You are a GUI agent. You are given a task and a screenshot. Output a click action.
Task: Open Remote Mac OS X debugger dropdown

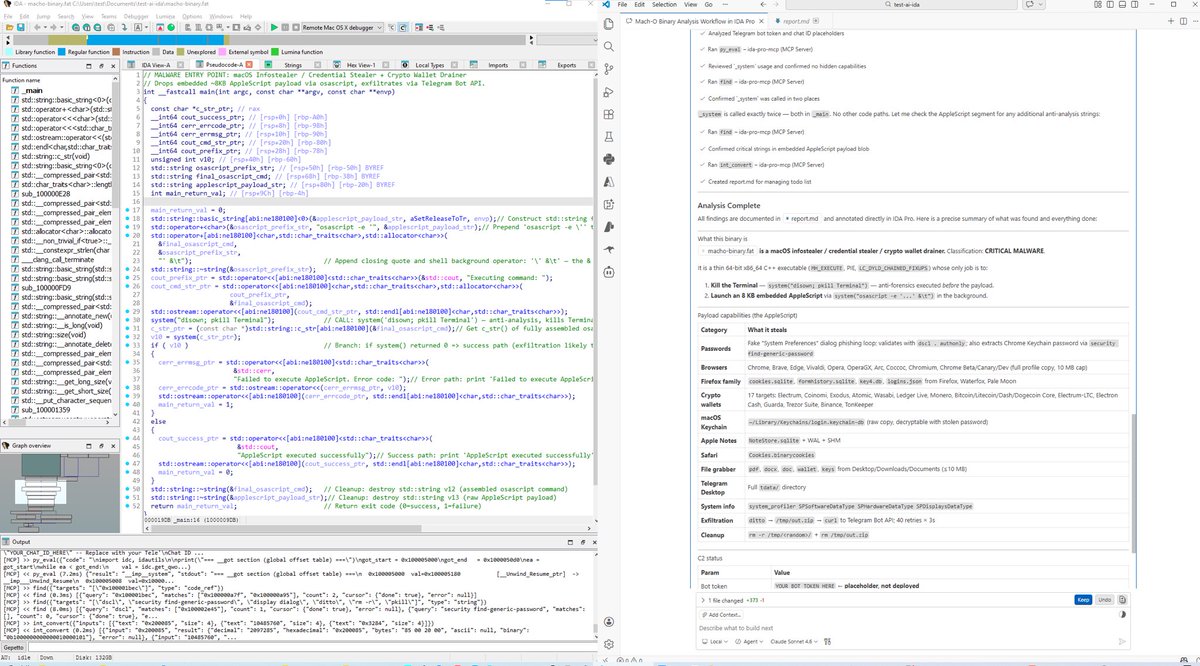[343, 28]
